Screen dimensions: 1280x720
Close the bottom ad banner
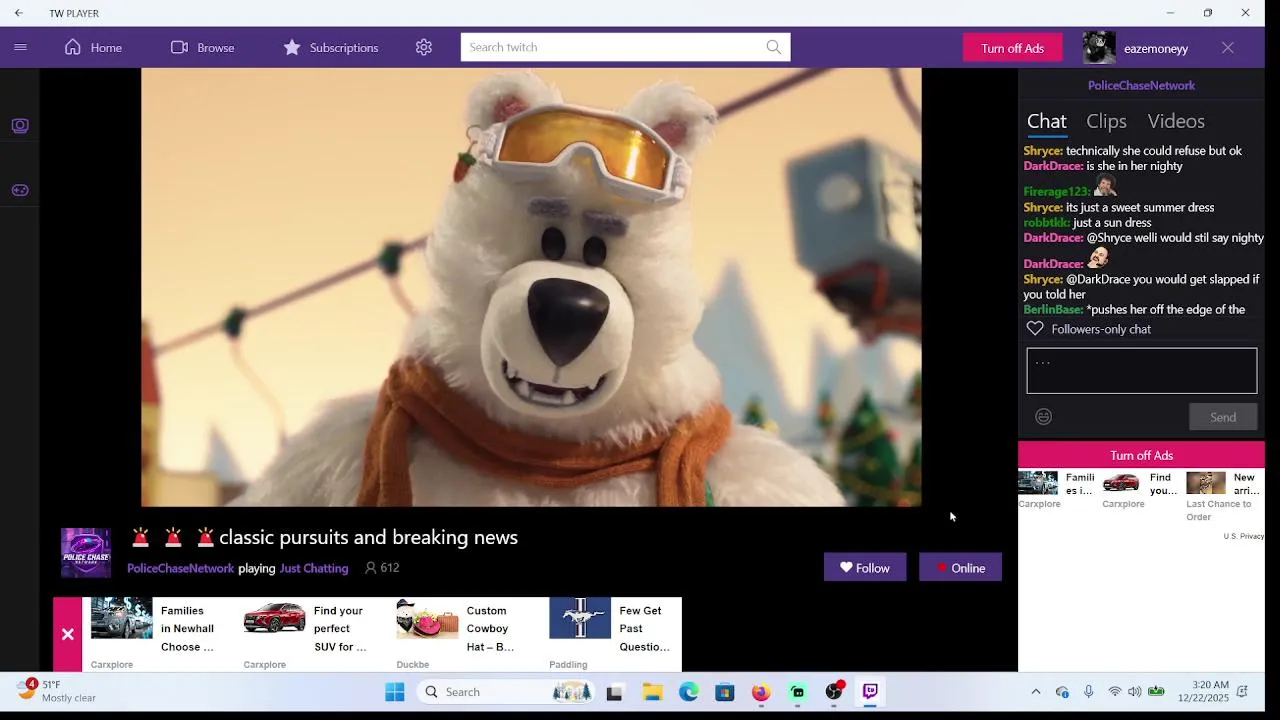(x=67, y=634)
